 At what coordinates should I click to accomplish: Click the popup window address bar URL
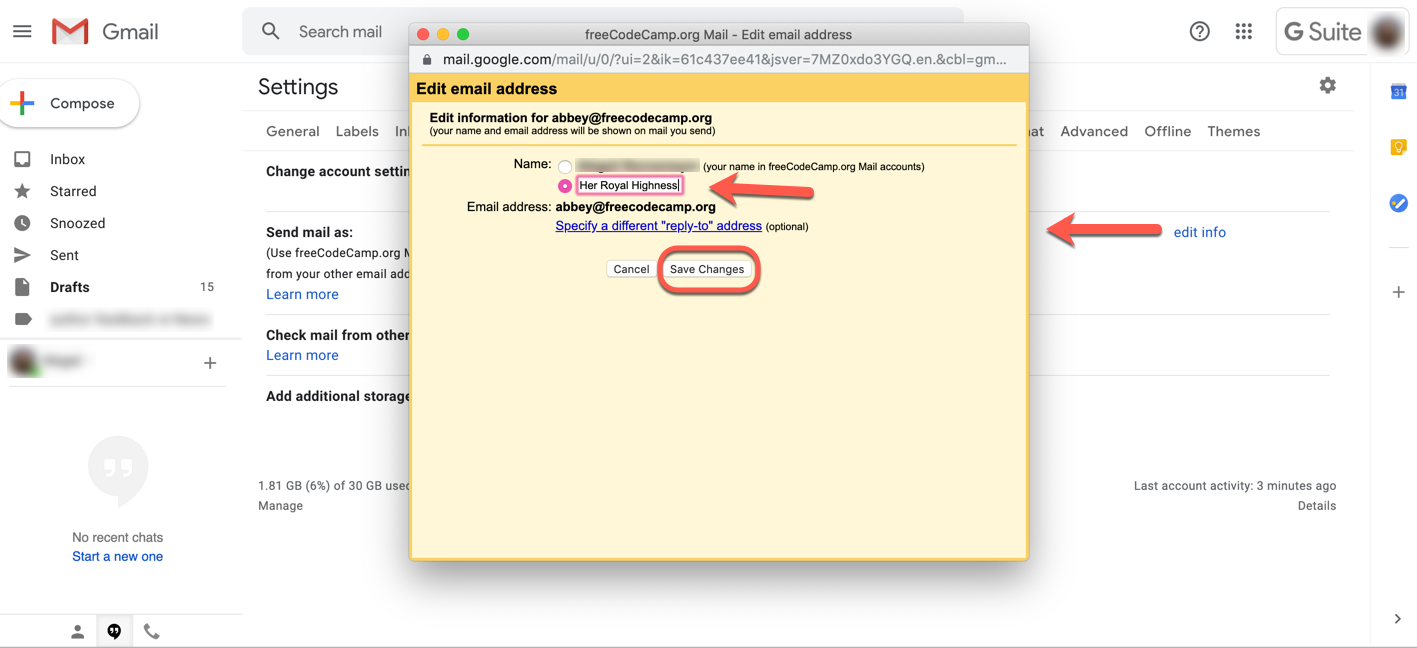725,59
